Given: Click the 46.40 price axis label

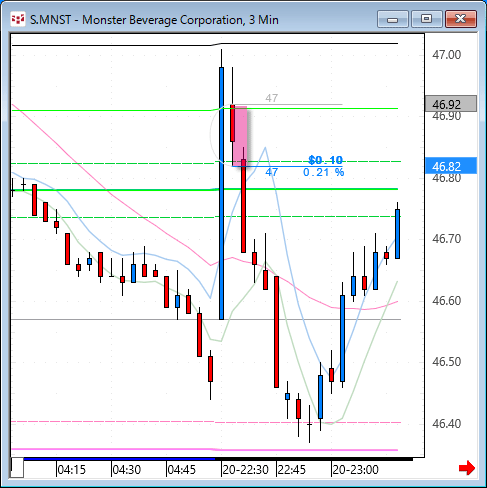Looking at the screenshot, I should (x=446, y=424).
